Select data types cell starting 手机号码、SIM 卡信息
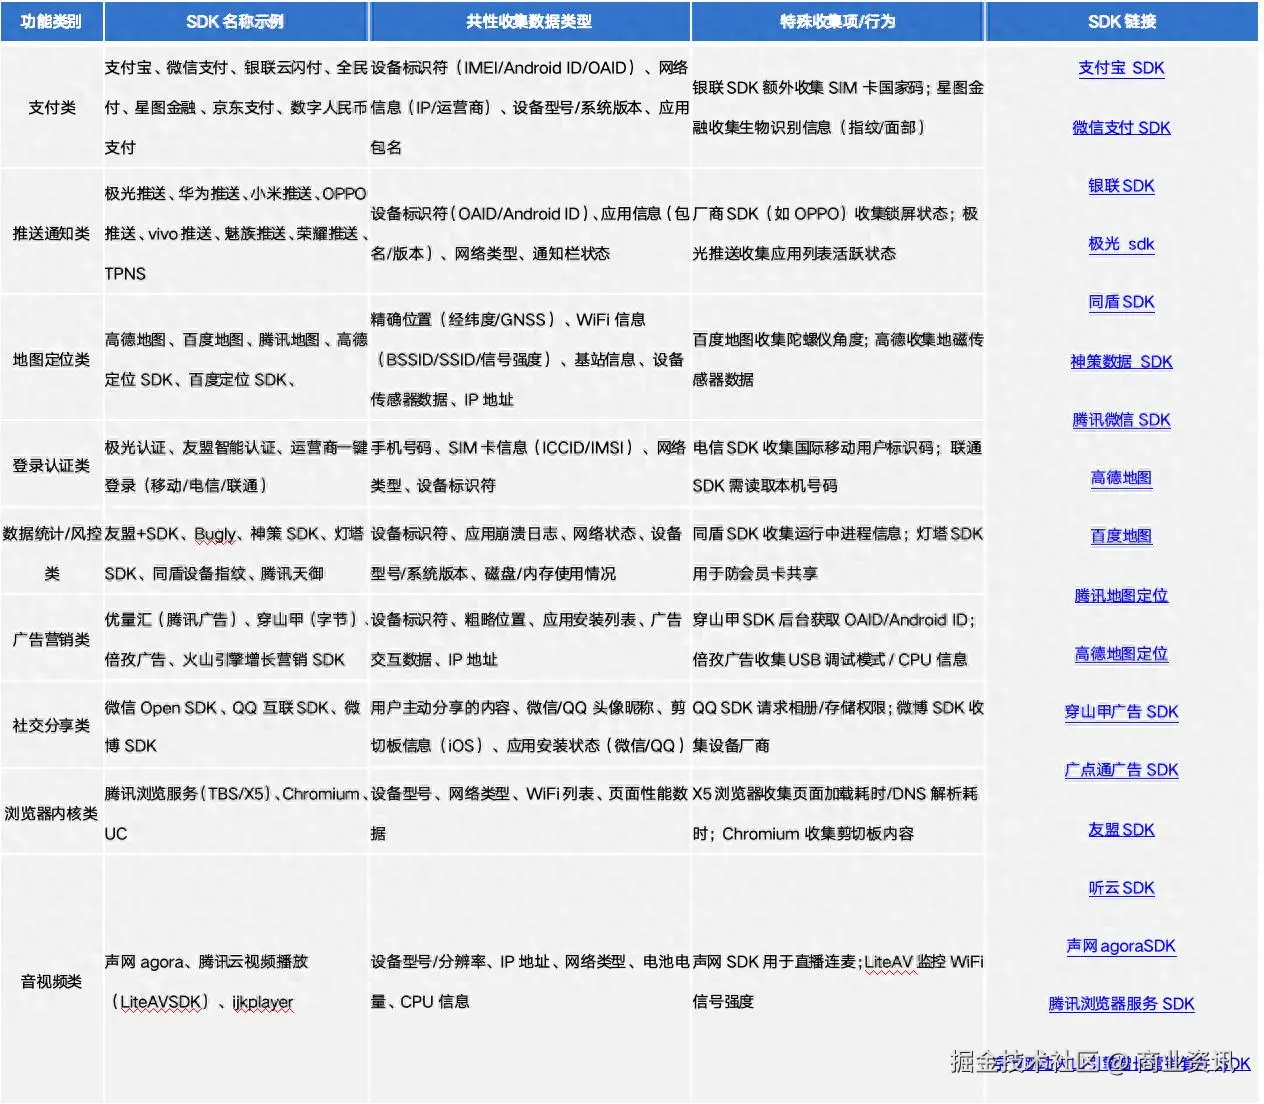 (x=529, y=465)
